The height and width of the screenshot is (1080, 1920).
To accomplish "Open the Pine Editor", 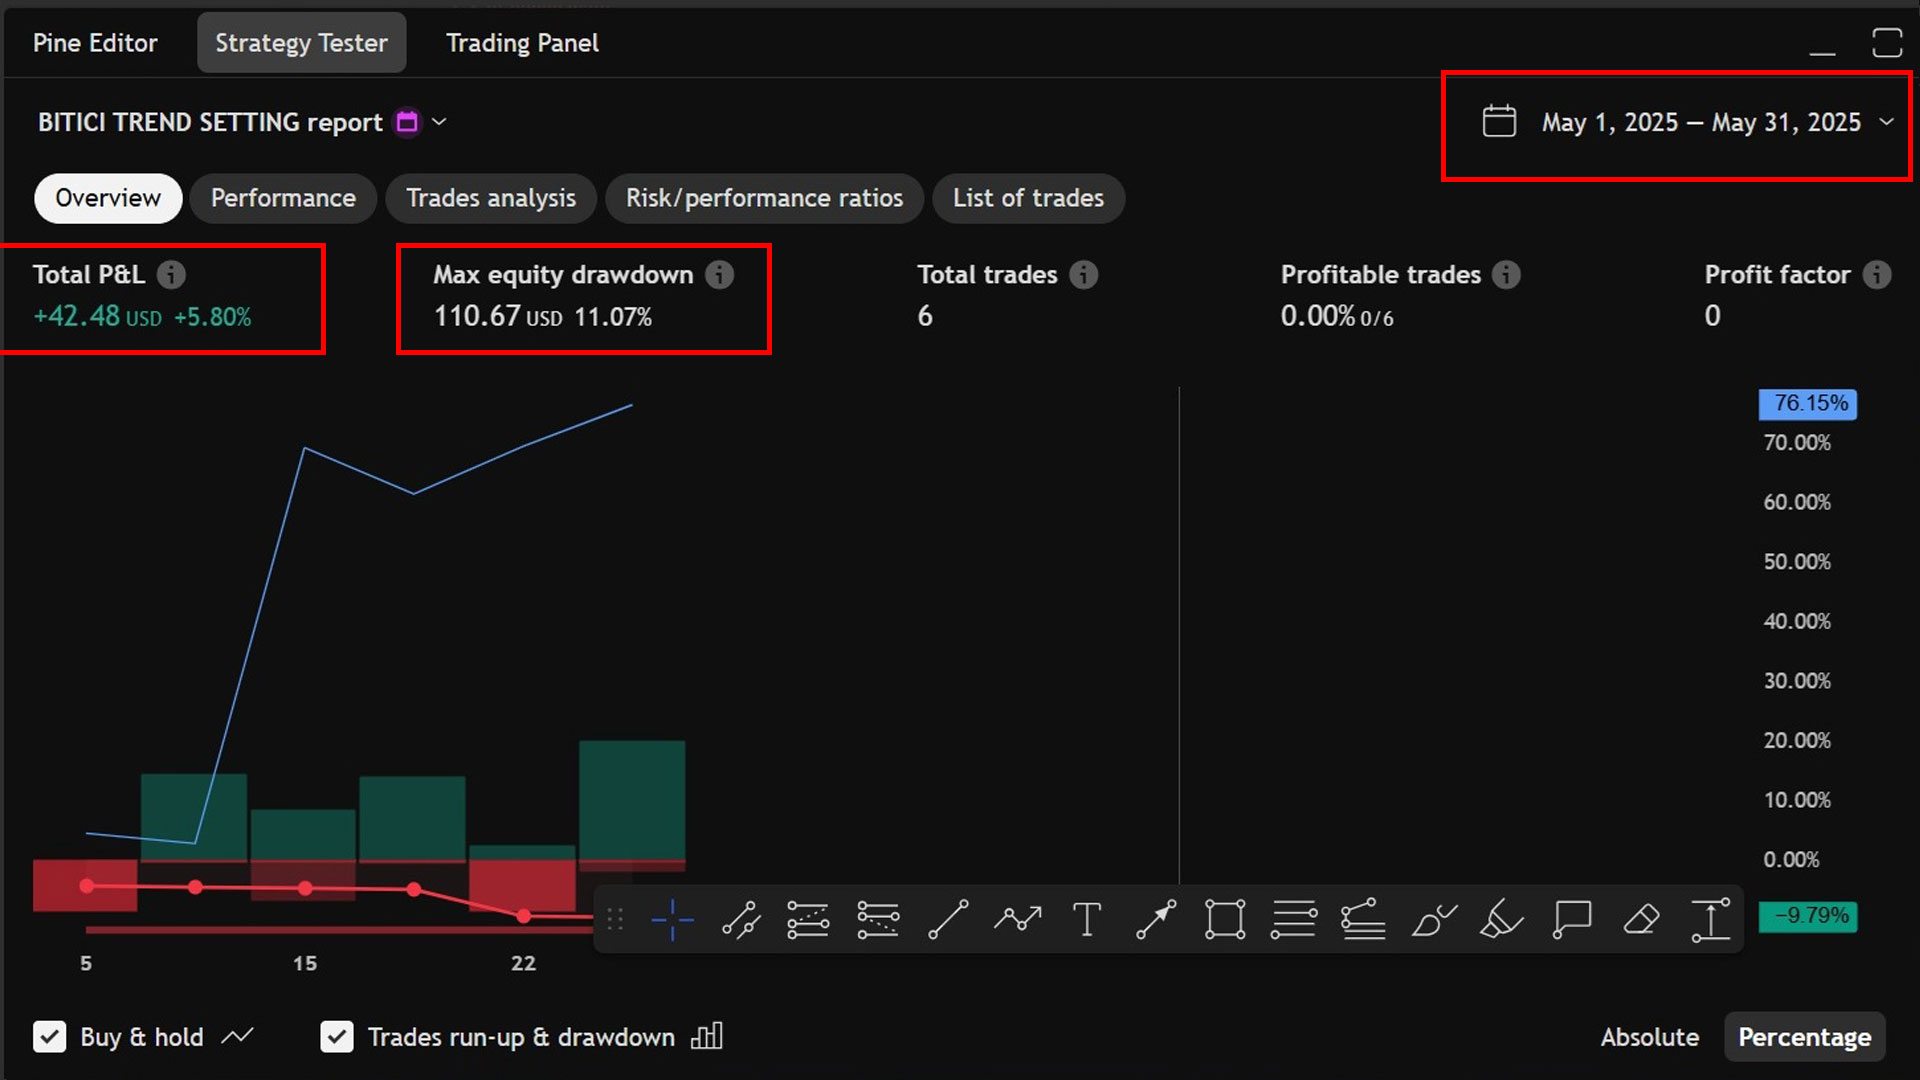I will pyautogui.click(x=94, y=42).
